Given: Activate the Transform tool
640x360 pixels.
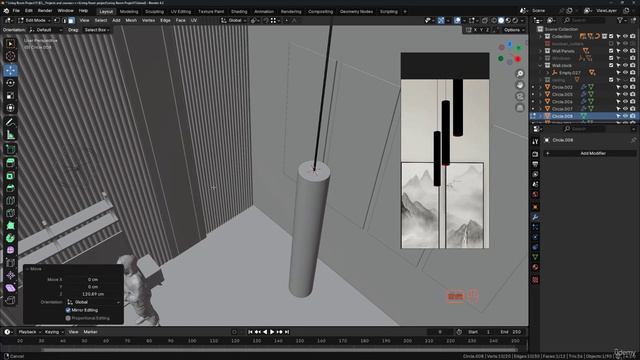Looking at the screenshot, I should 10,108.
